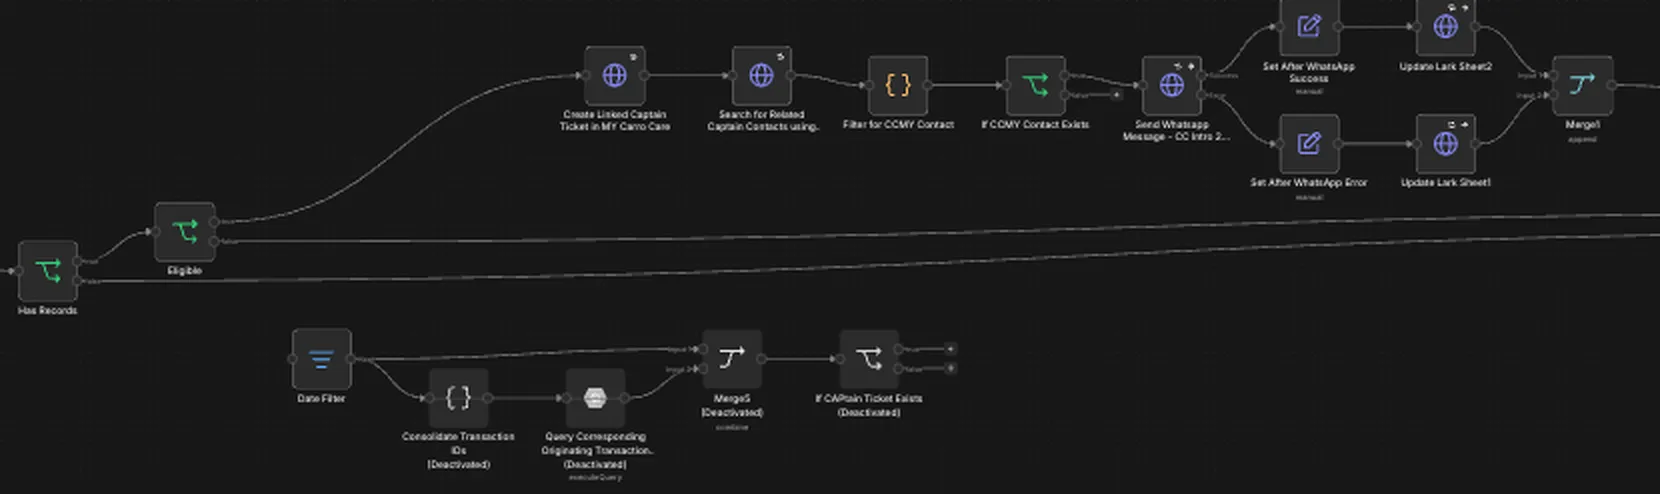Open the Search for Related Captain Contacts node
The image size is (1660, 494).
[761, 75]
